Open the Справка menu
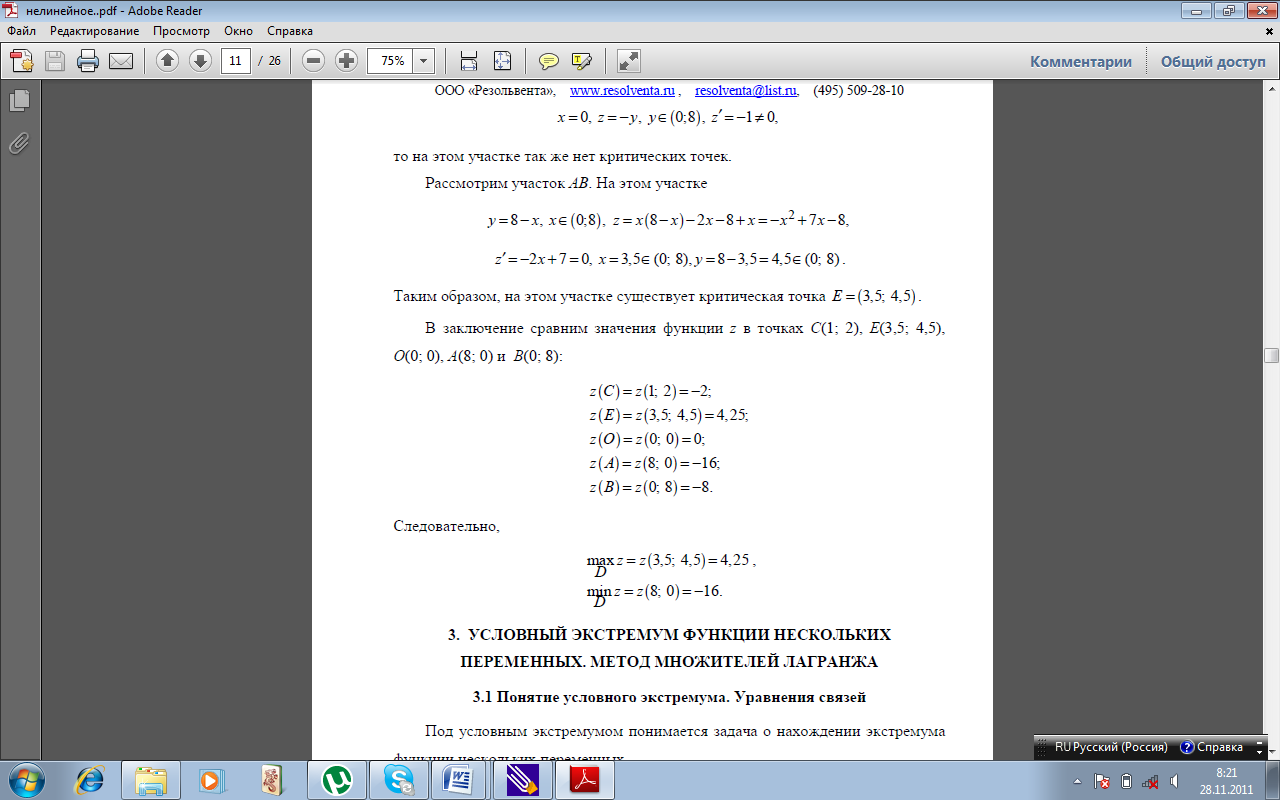Viewport: 1280px width, 800px height. pos(290,31)
